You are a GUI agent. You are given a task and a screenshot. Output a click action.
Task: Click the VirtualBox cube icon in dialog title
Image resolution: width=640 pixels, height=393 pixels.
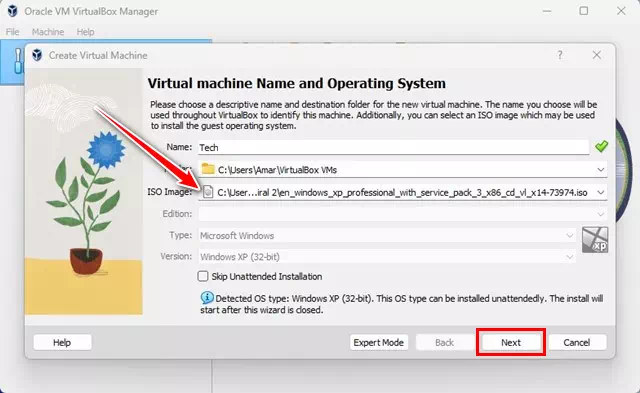coord(37,55)
